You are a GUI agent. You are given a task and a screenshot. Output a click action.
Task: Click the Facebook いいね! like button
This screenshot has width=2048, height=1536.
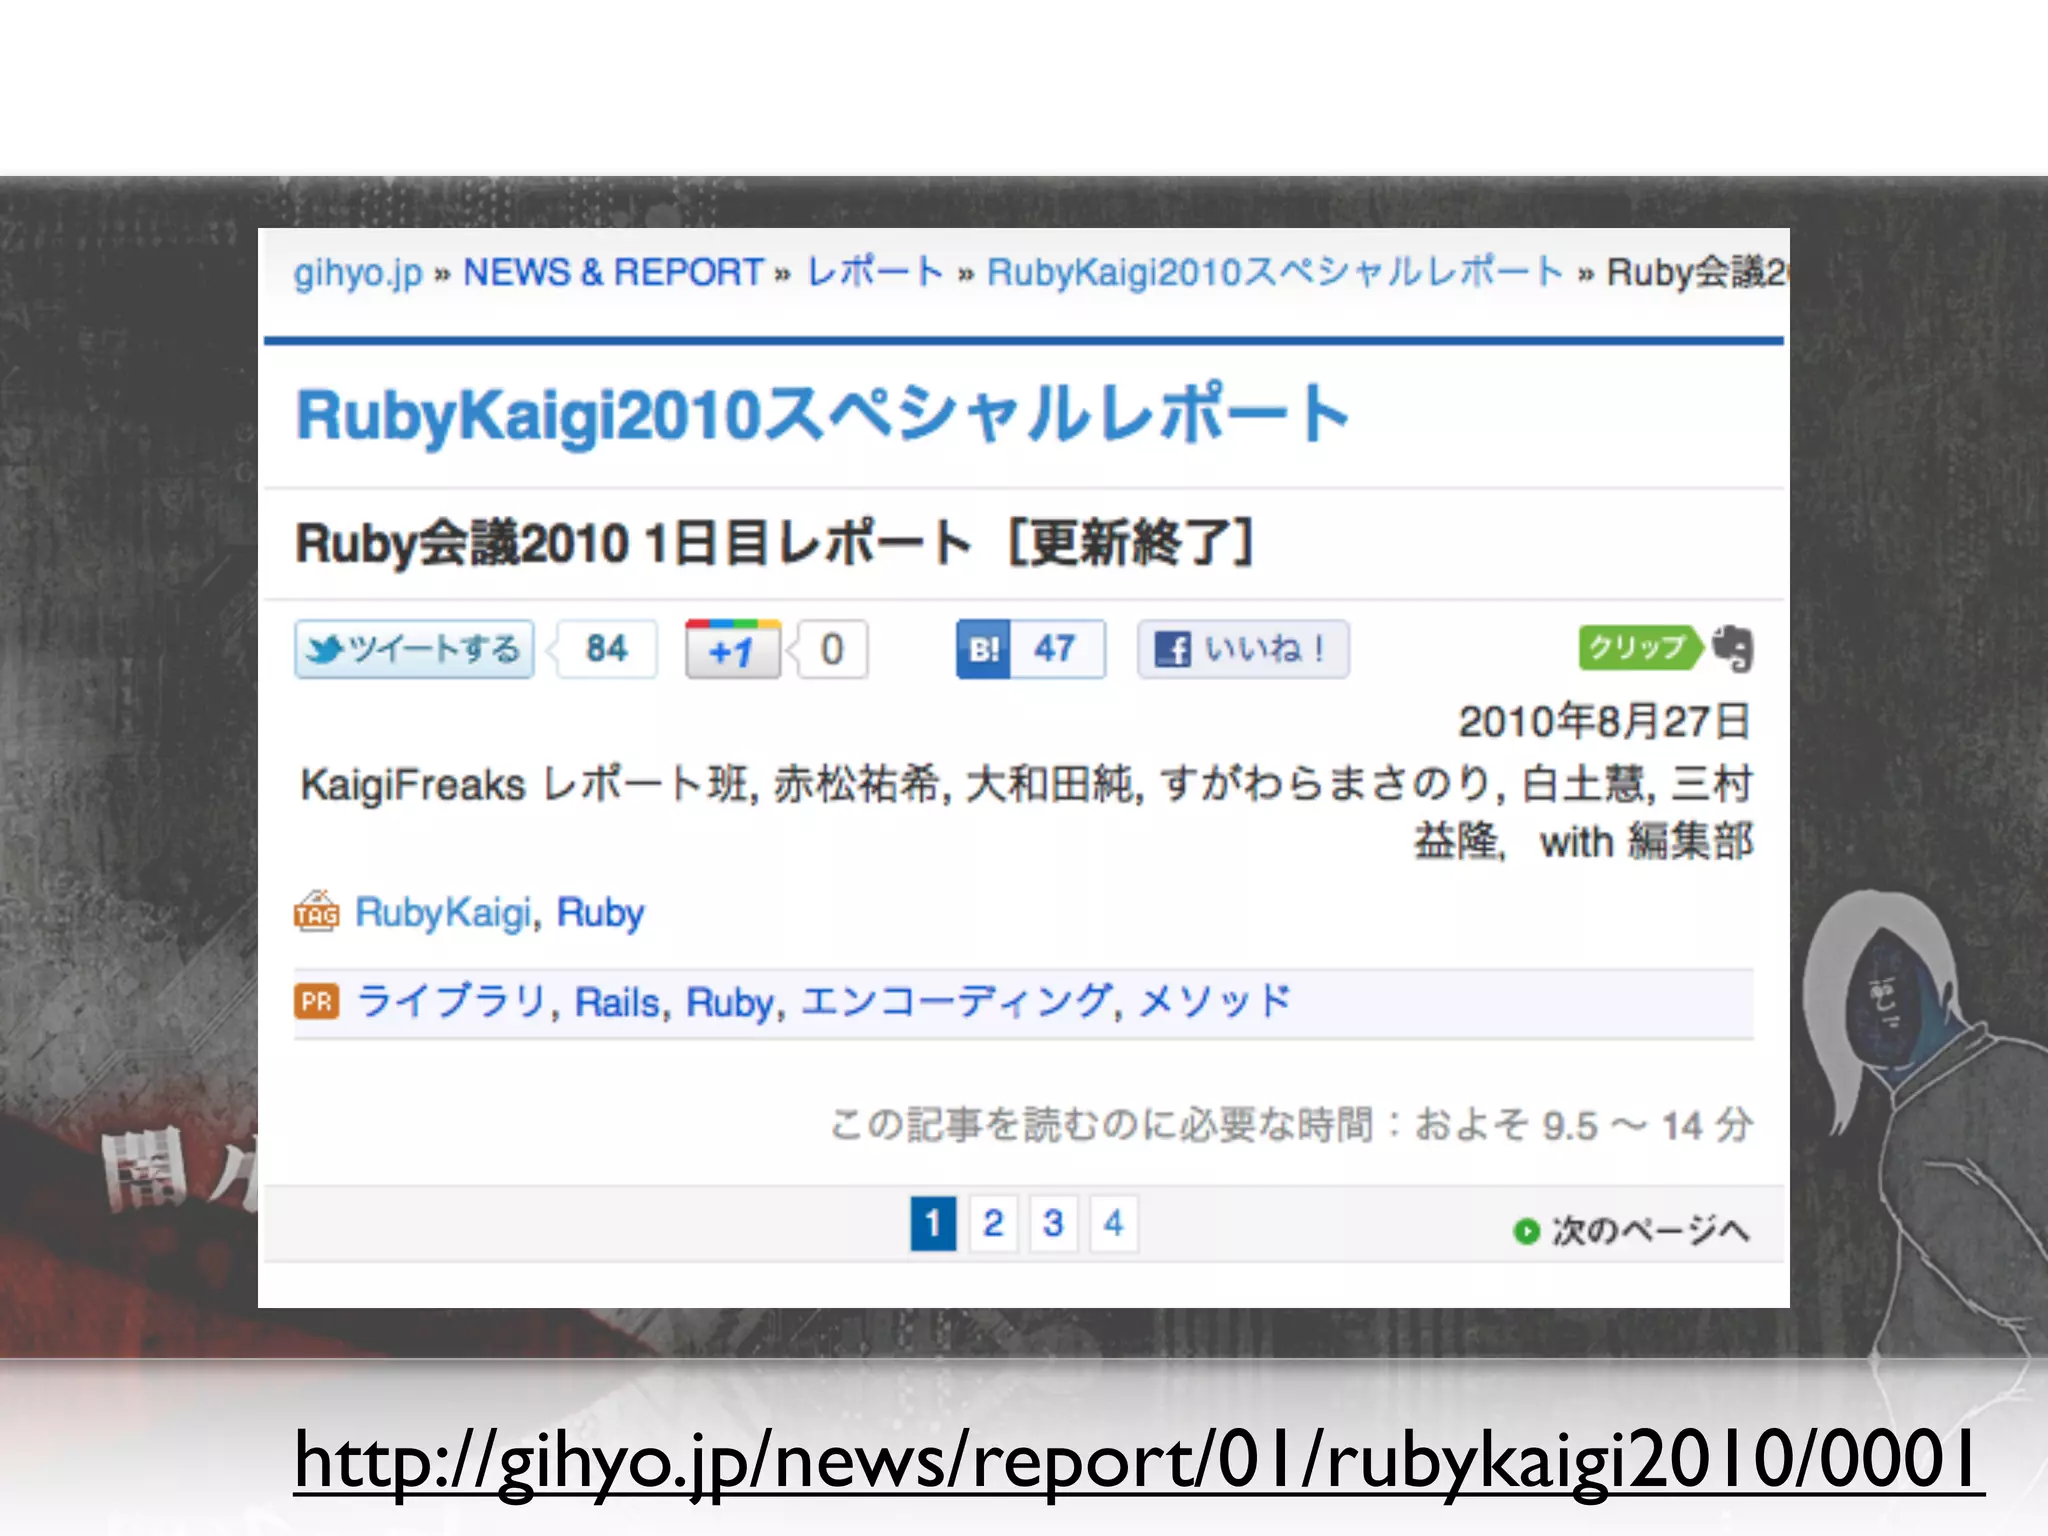[1243, 650]
